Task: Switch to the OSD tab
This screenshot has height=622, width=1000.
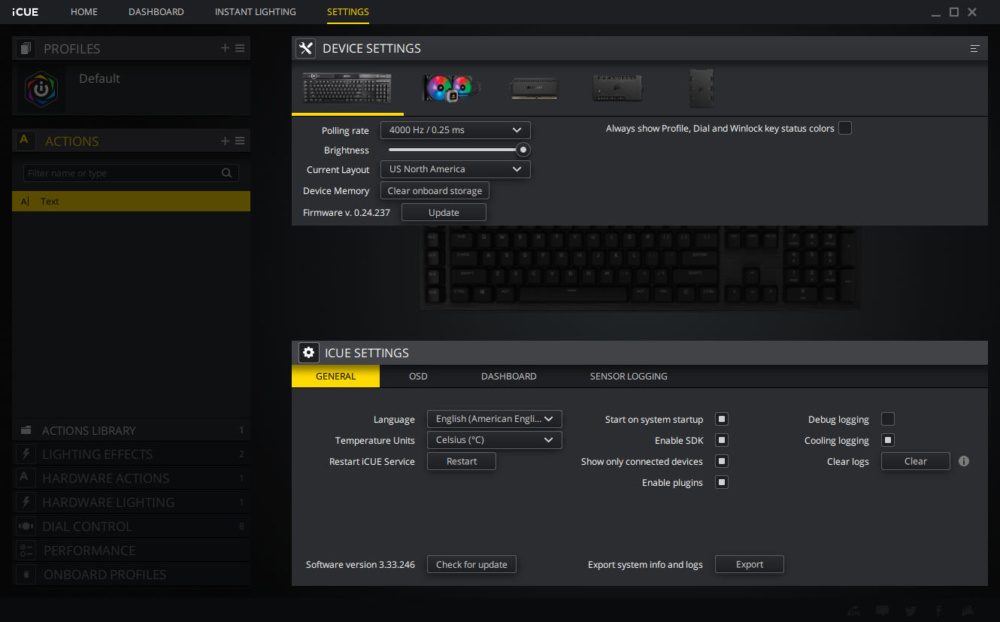Action: (x=418, y=376)
